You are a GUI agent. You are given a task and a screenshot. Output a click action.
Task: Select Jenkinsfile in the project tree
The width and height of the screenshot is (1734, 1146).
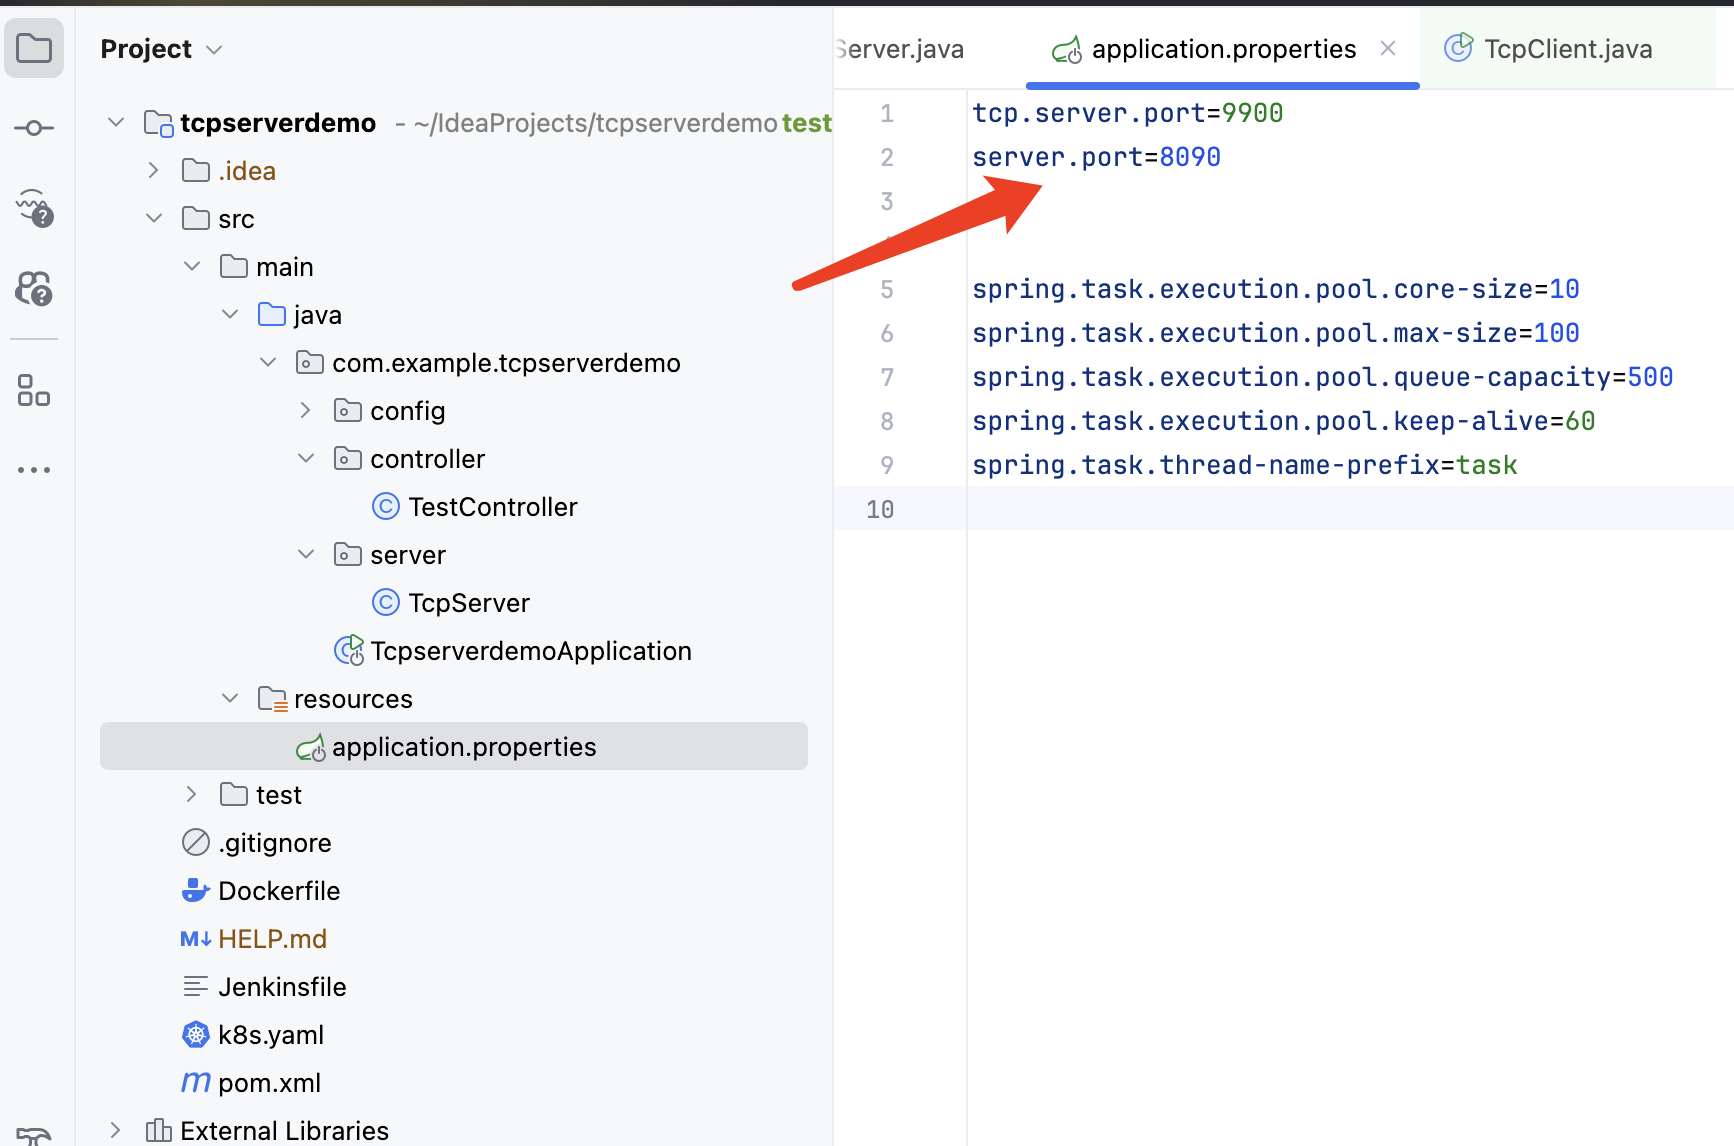(282, 987)
